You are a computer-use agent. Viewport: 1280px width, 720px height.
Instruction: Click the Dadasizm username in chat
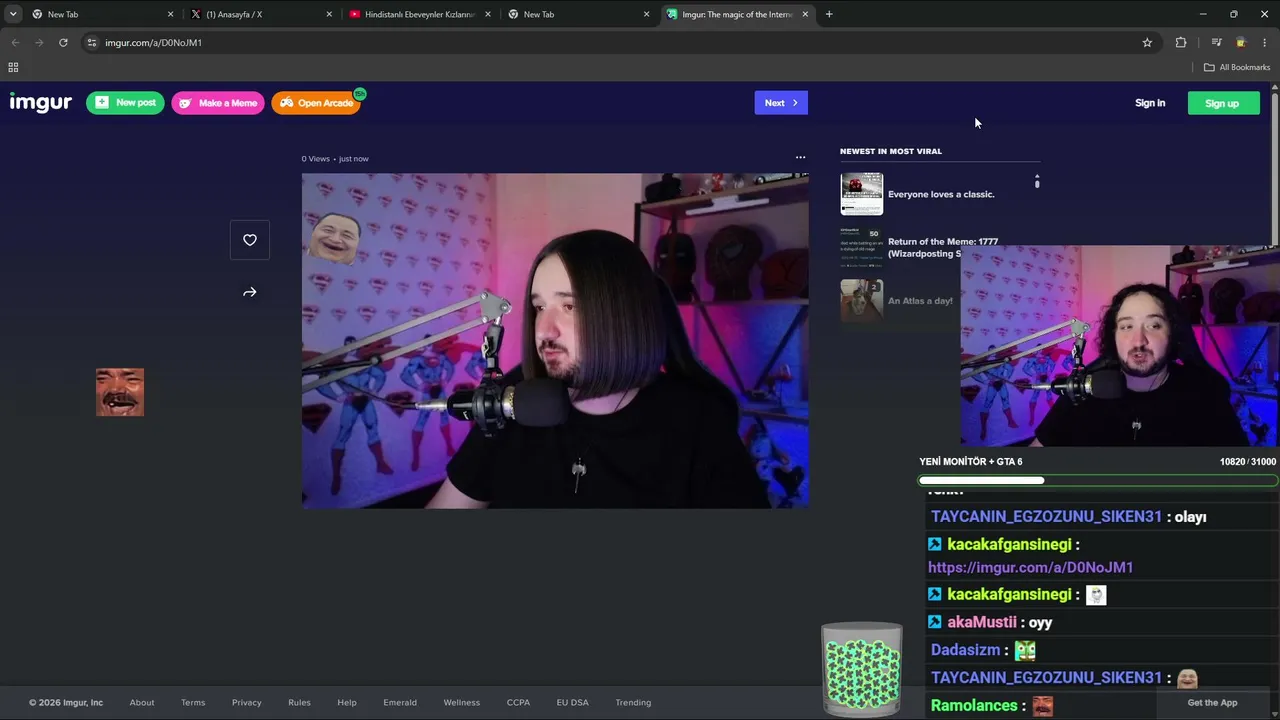pos(966,650)
